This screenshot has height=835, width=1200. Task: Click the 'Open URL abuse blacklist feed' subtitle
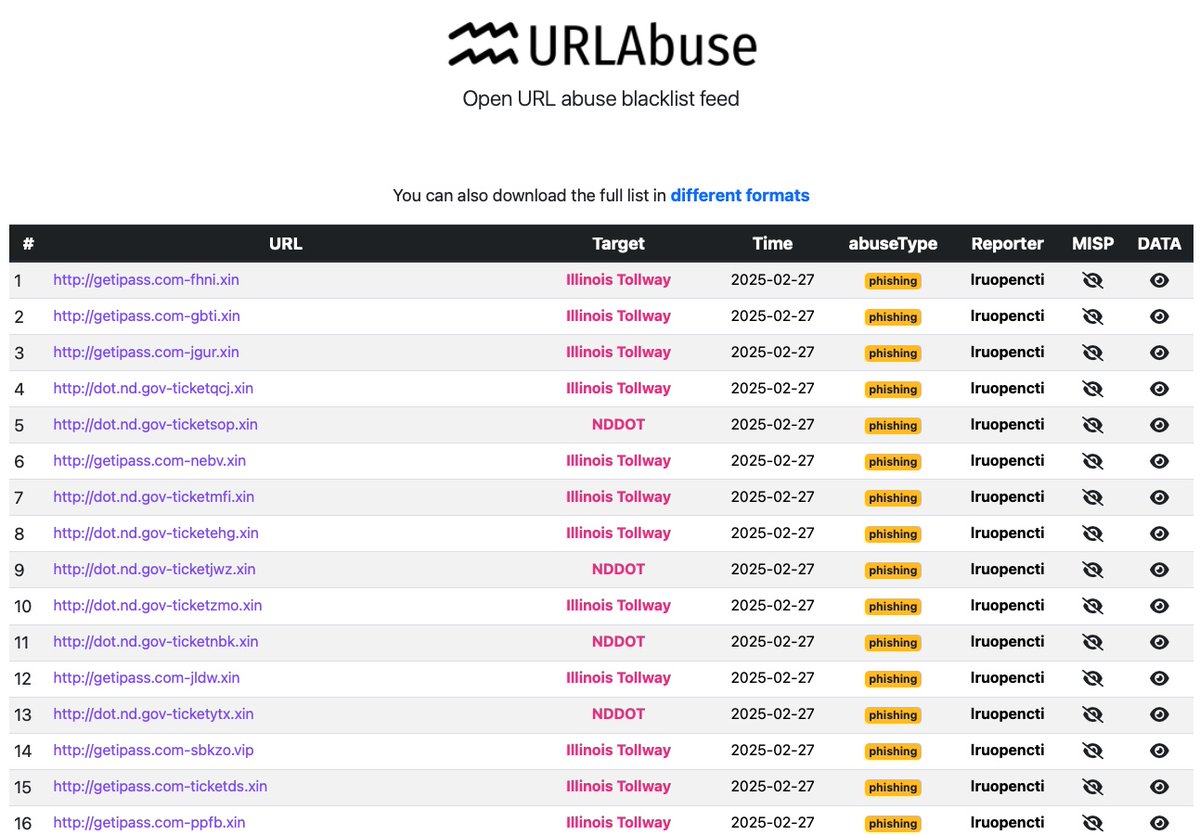point(601,99)
